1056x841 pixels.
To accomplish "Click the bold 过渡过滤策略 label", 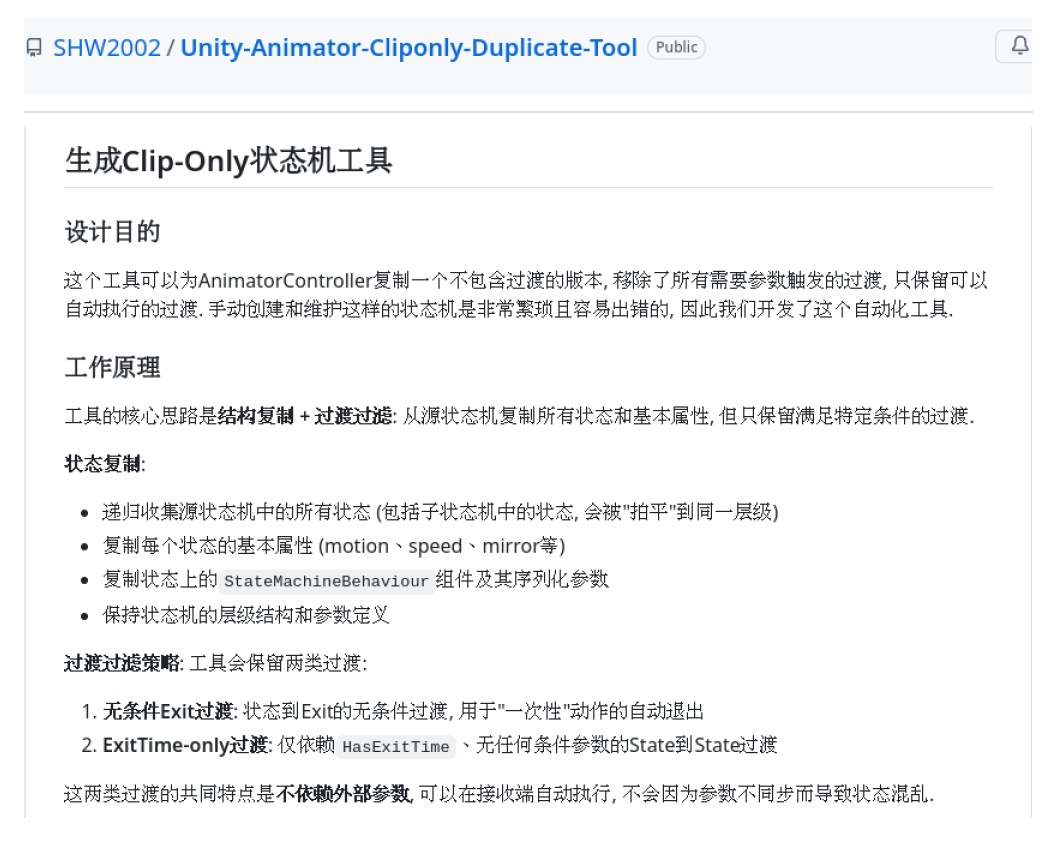I will click(122, 663).
